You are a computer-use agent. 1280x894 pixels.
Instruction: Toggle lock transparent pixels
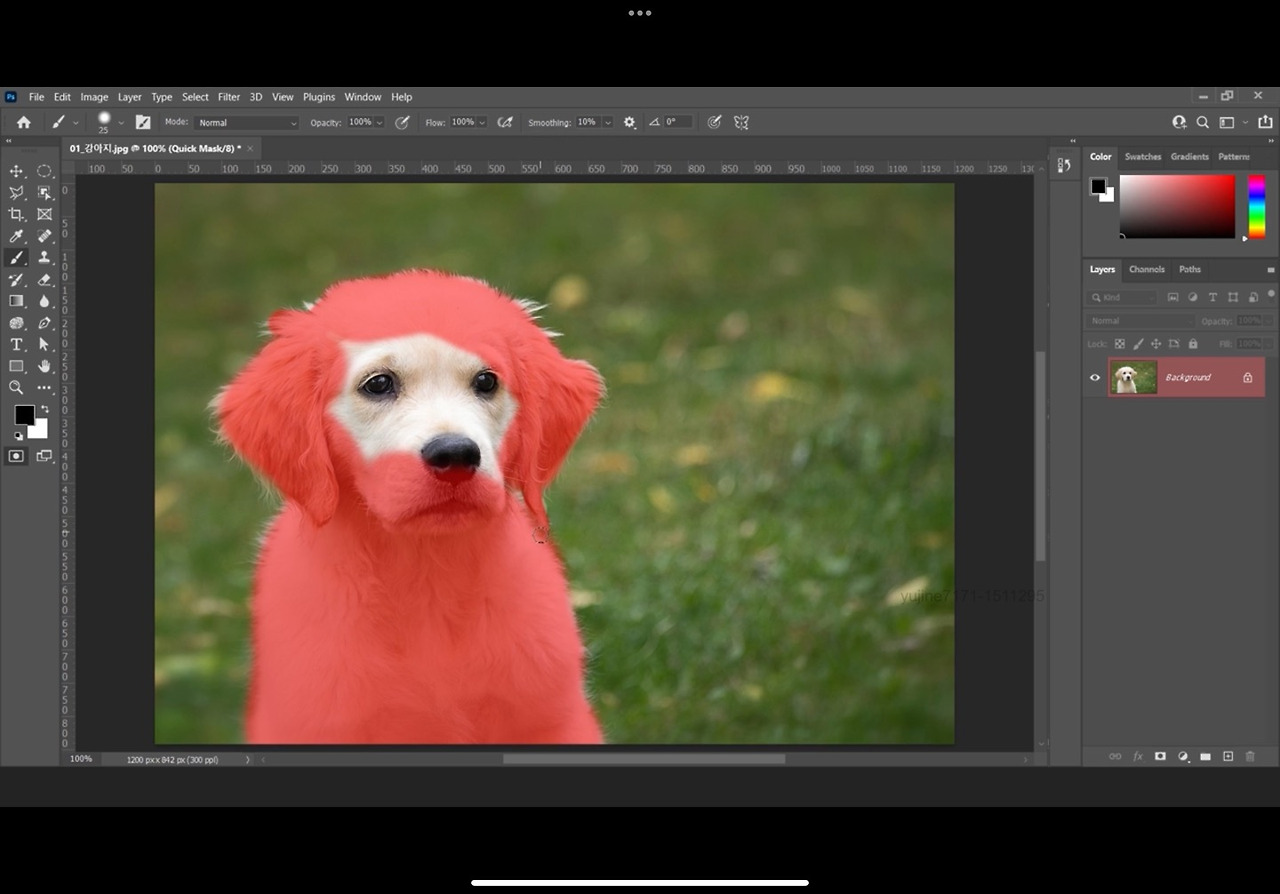[x=1120, y=344]
